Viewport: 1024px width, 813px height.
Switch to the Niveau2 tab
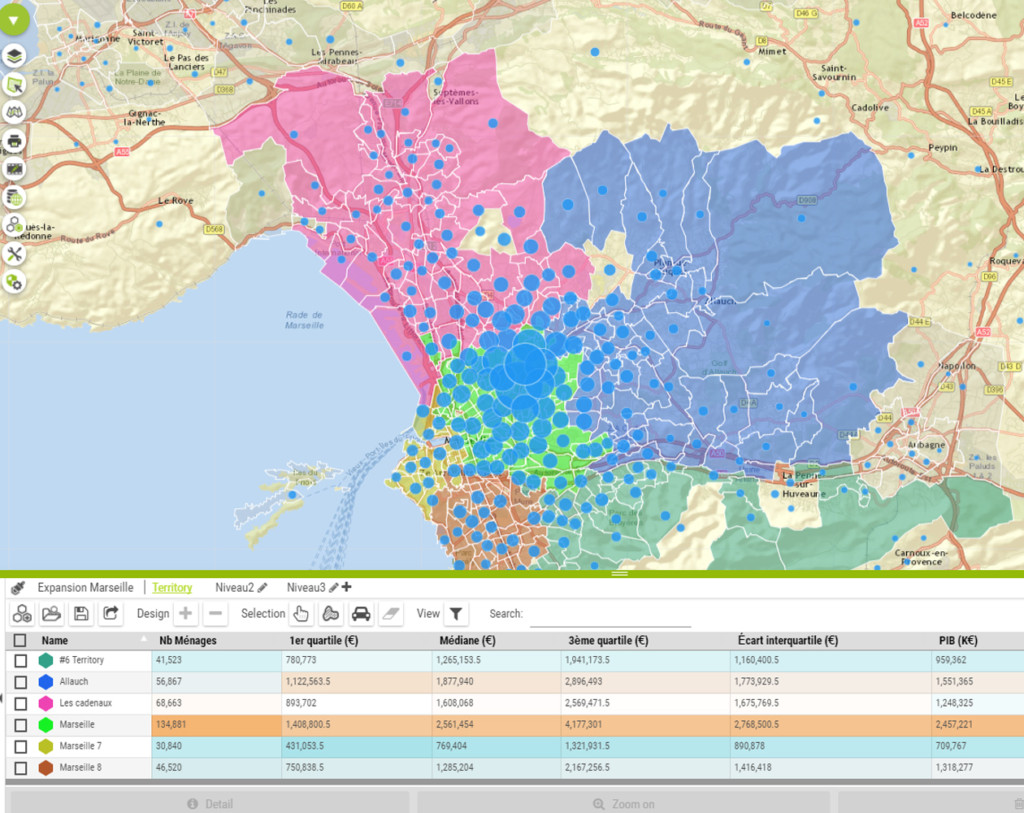click(234, 588)
